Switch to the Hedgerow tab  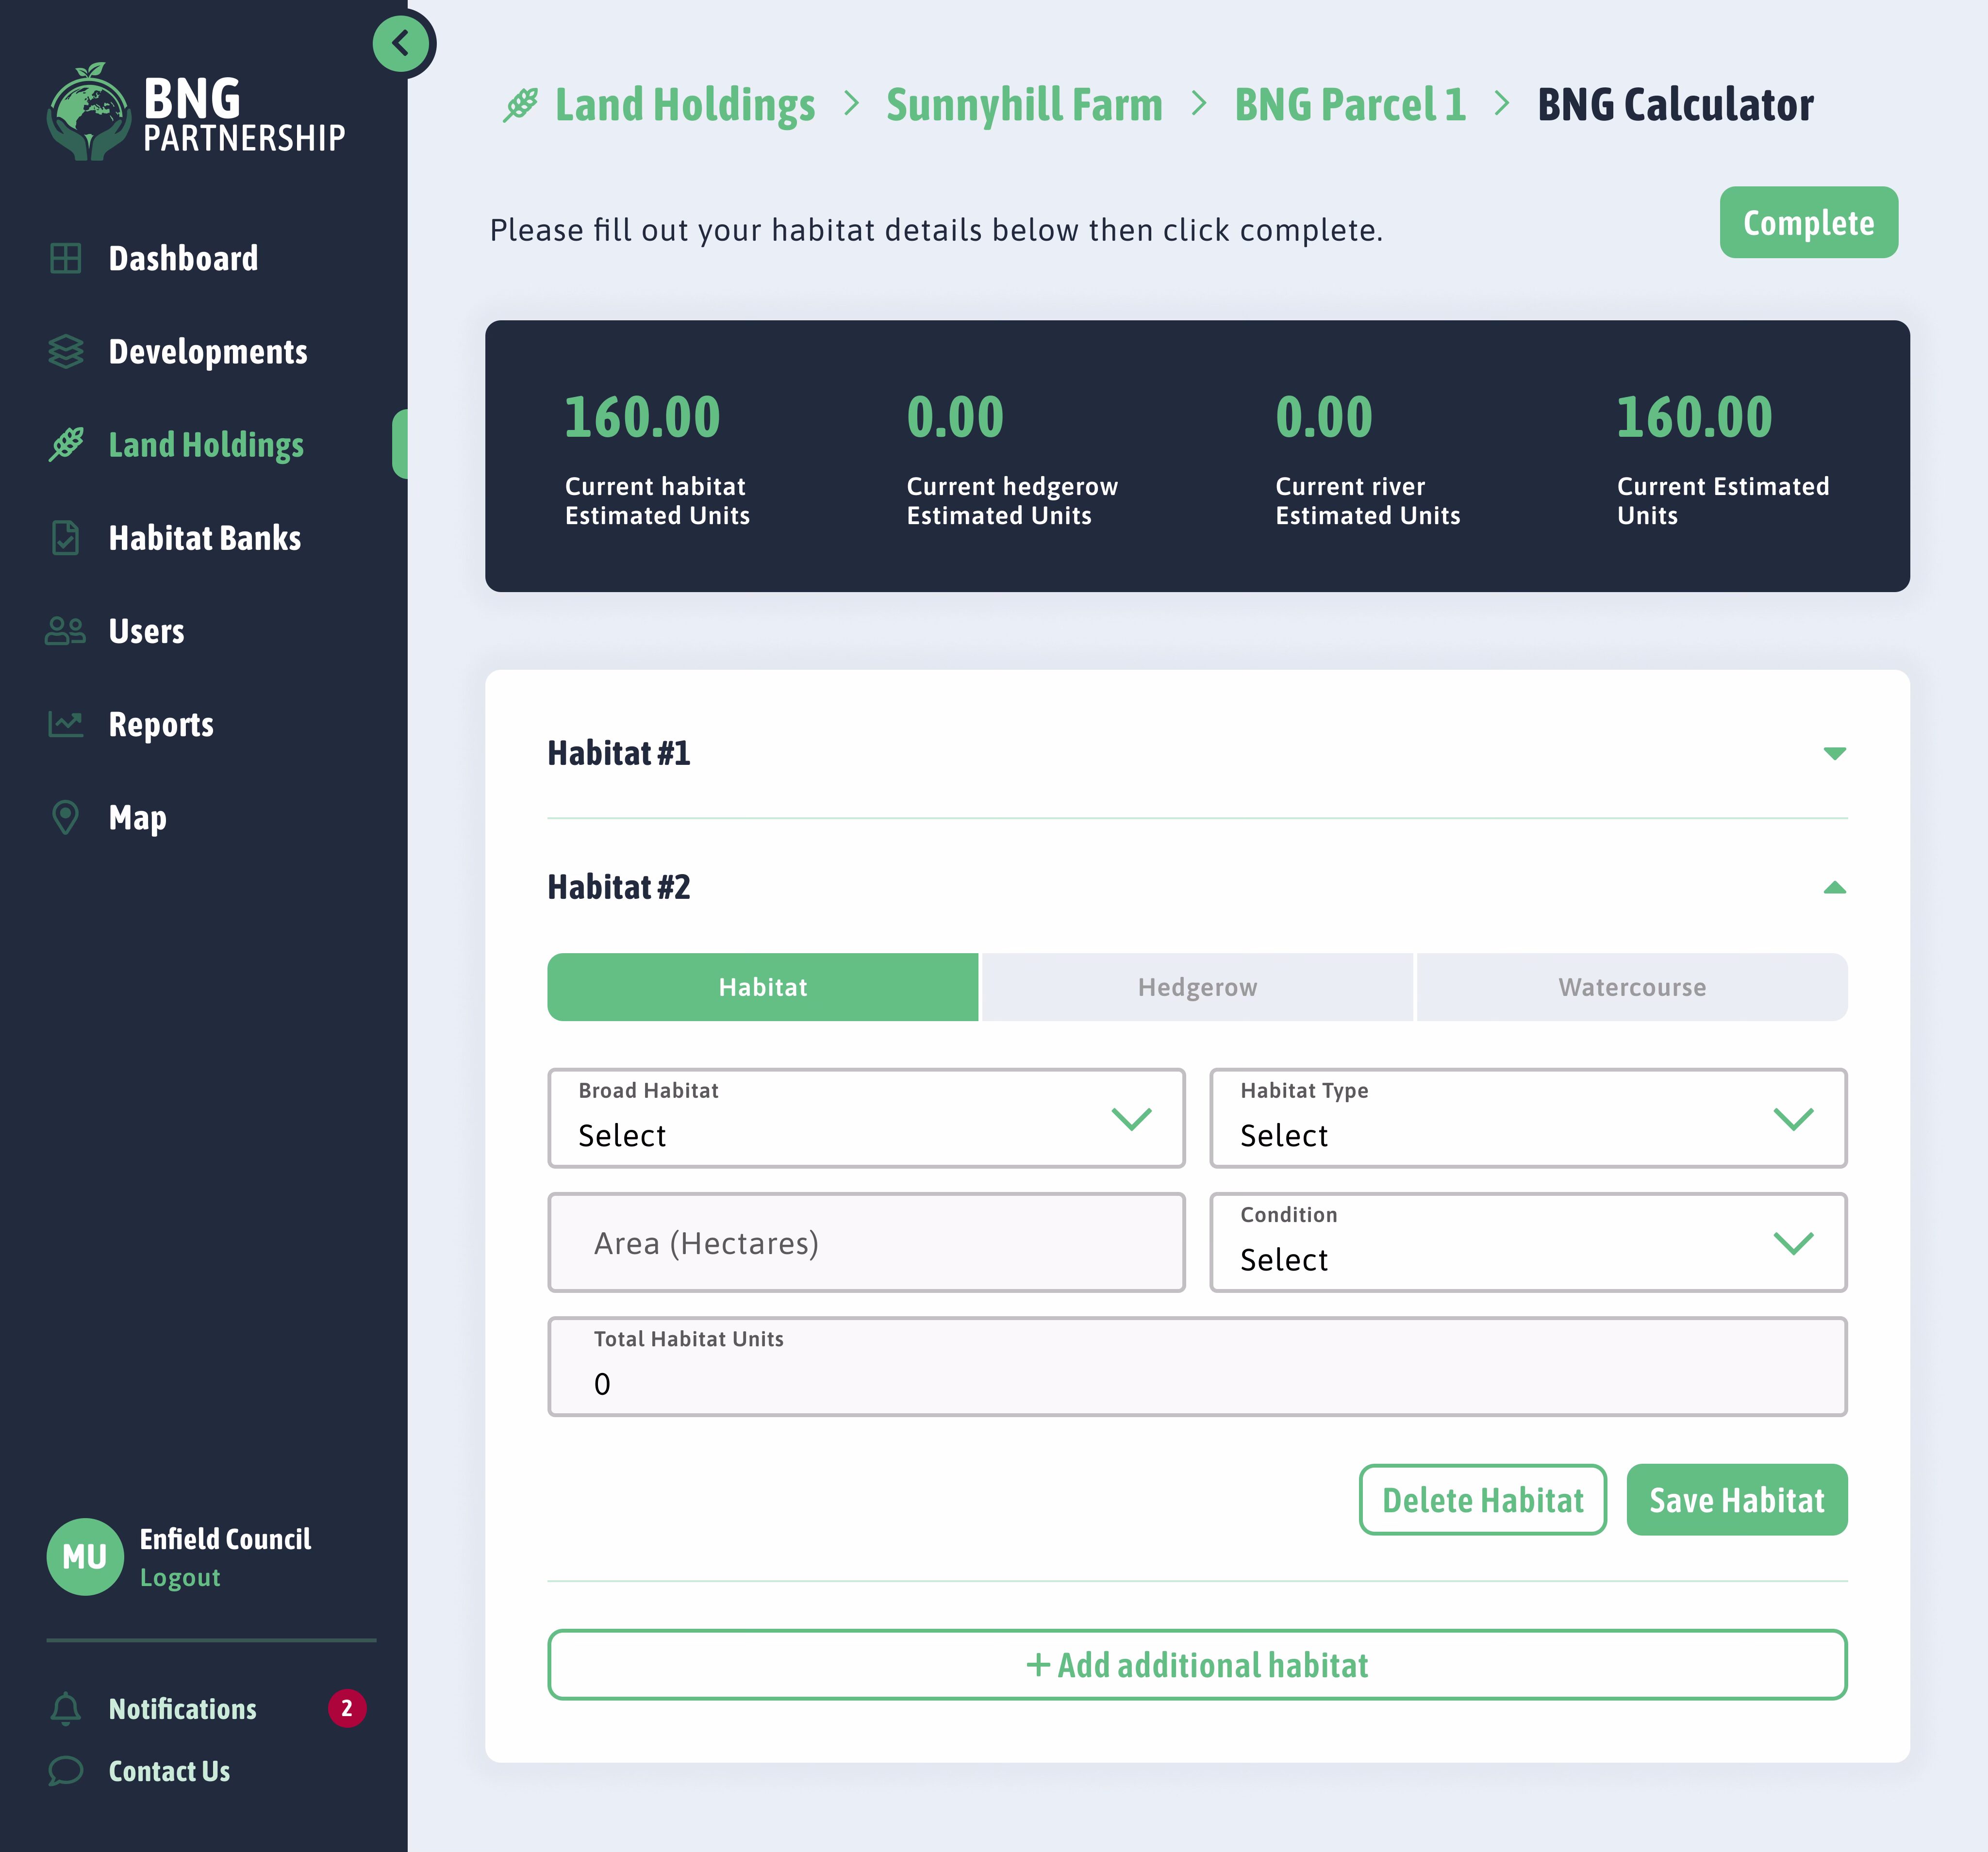coord(1197,987)
